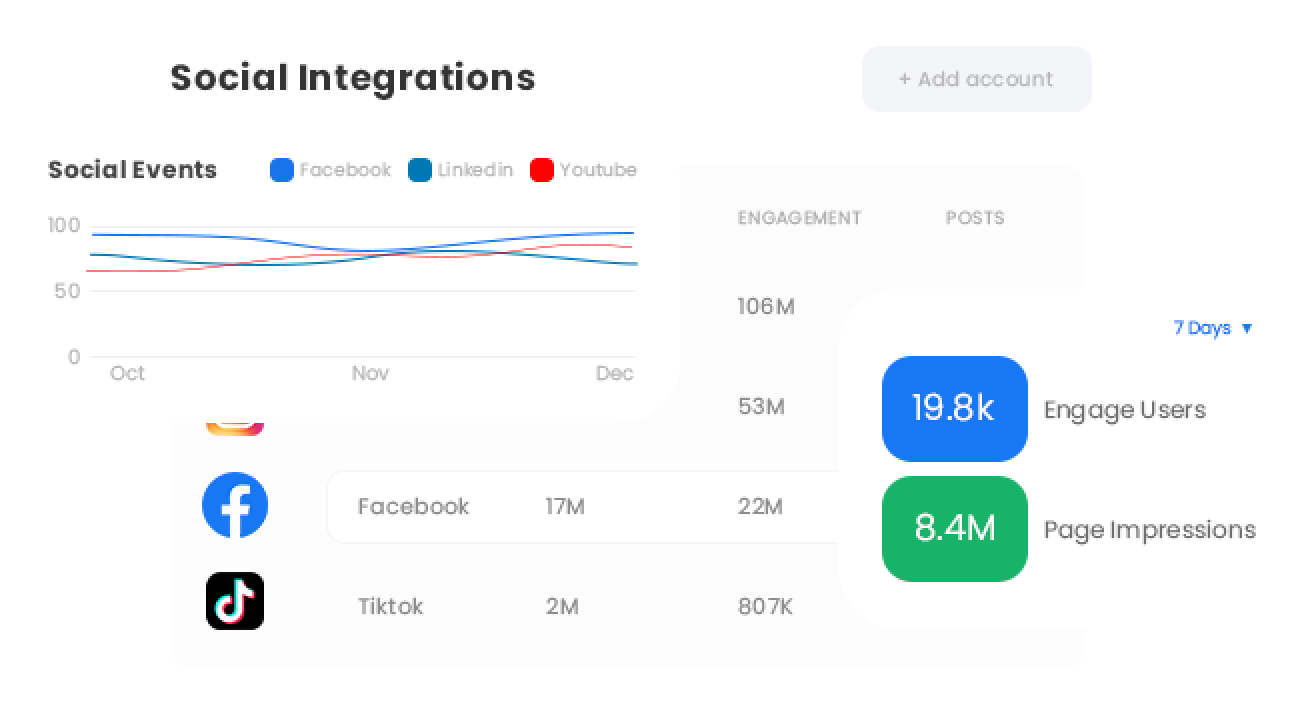Open the 7 Days time range dropdown

point(1212,328)
